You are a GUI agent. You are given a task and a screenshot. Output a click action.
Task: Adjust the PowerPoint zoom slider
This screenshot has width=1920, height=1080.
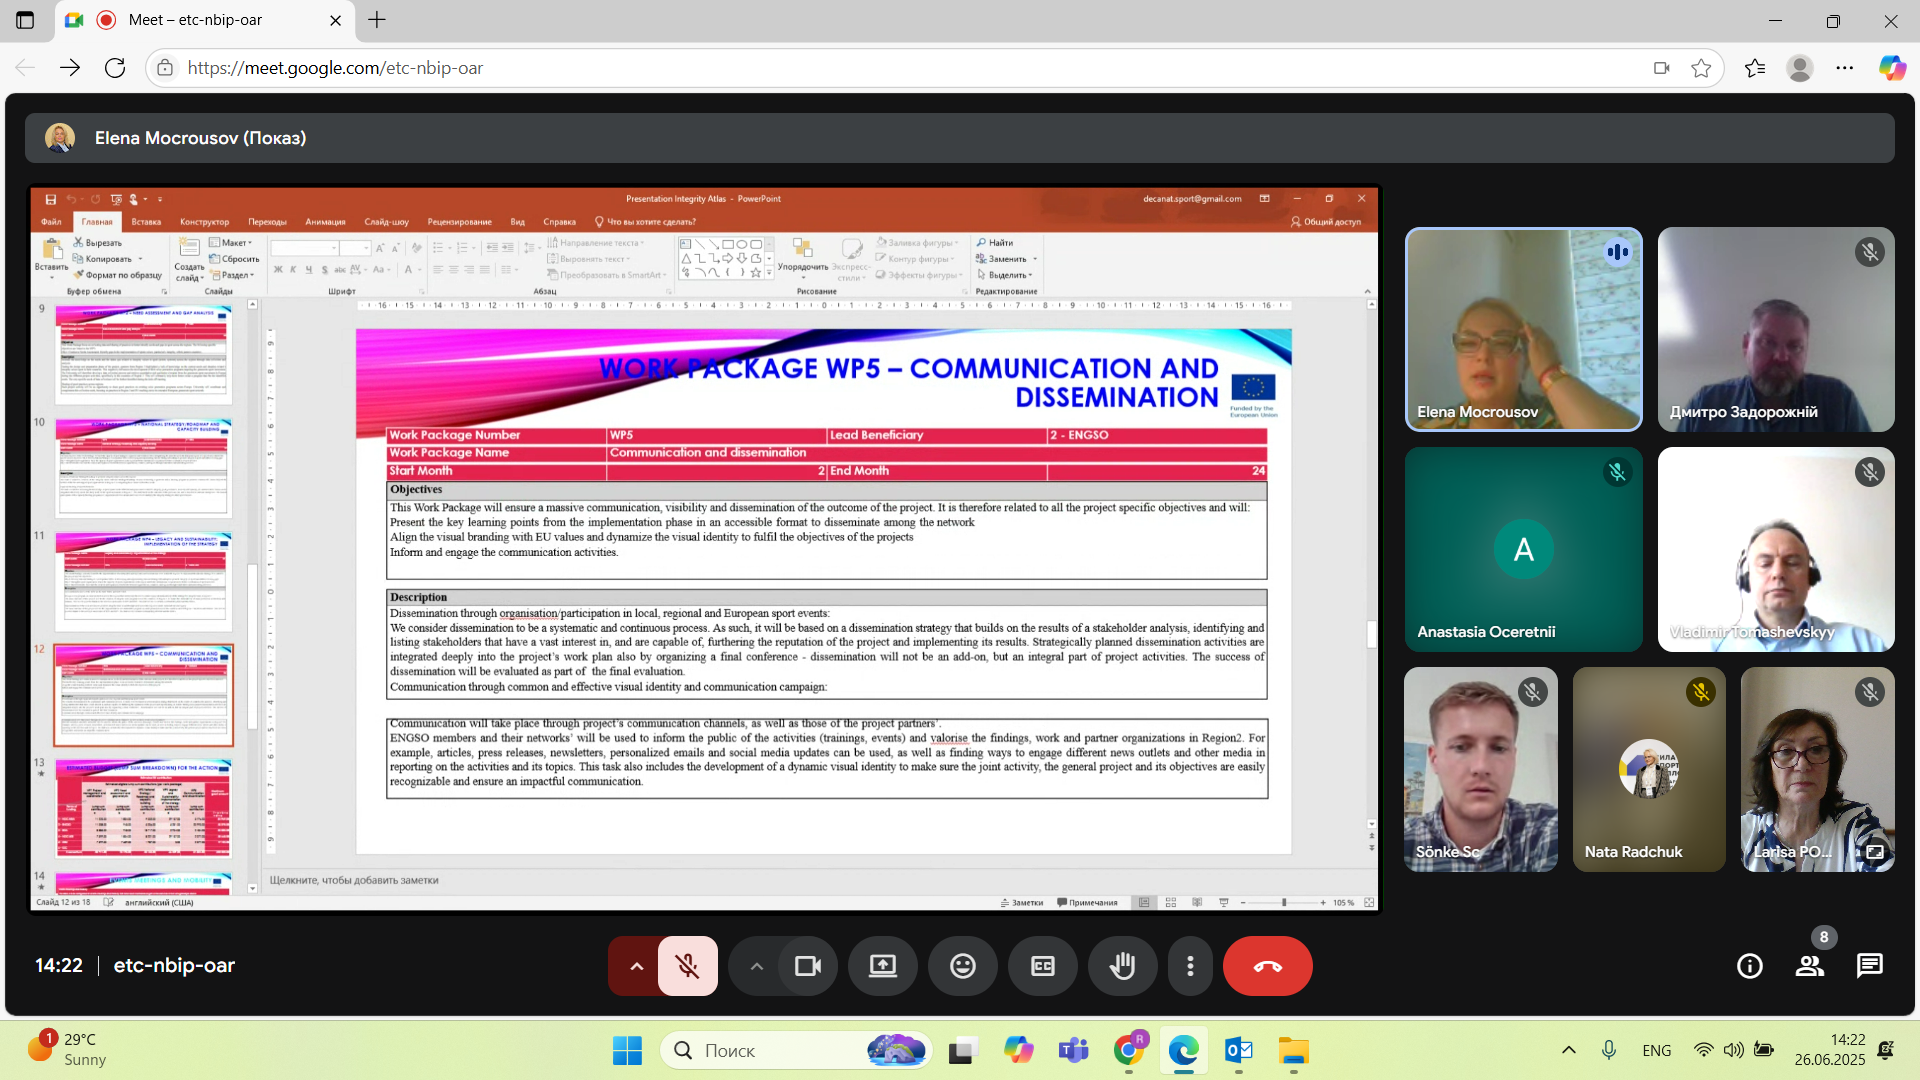tap(1284, 902)
